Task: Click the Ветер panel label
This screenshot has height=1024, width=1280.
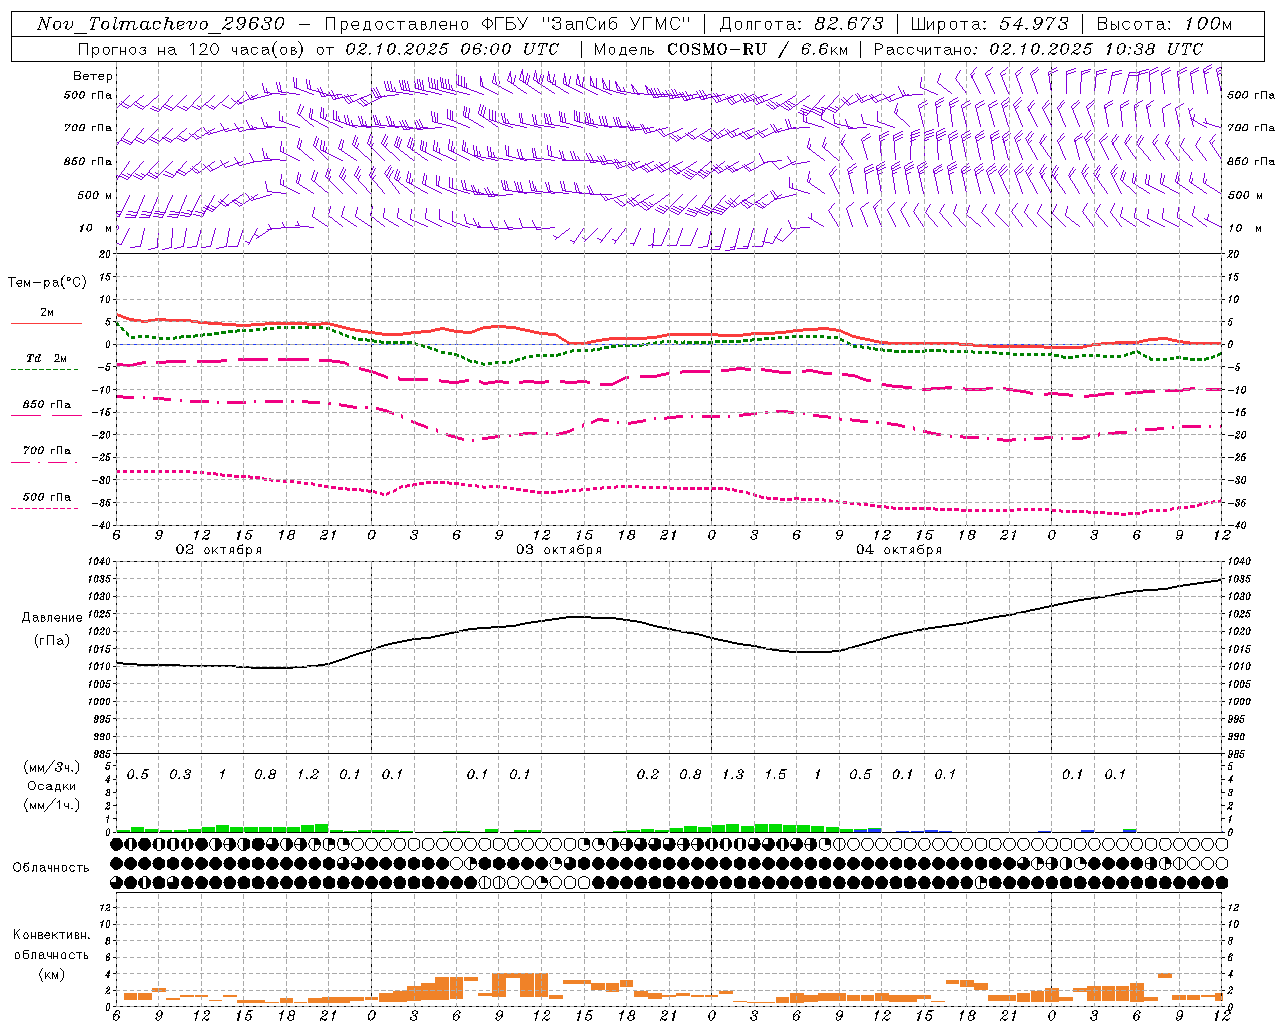Action: (93, 76)
